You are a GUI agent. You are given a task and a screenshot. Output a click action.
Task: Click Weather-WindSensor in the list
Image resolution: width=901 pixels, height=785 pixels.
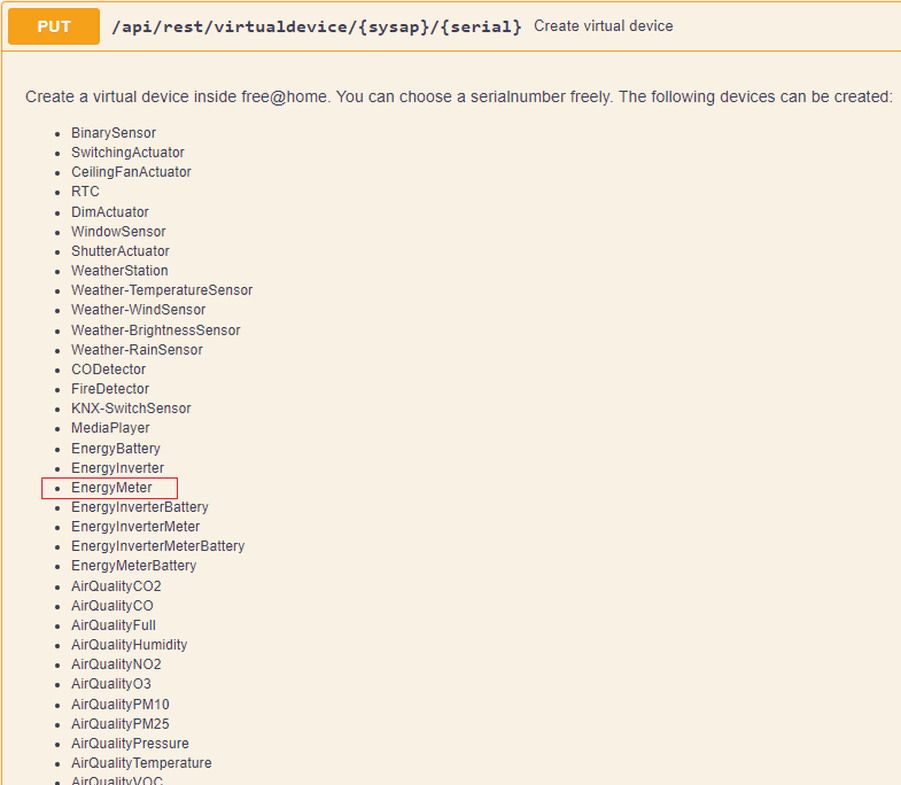pyautogui.click(x=138, y=310)
